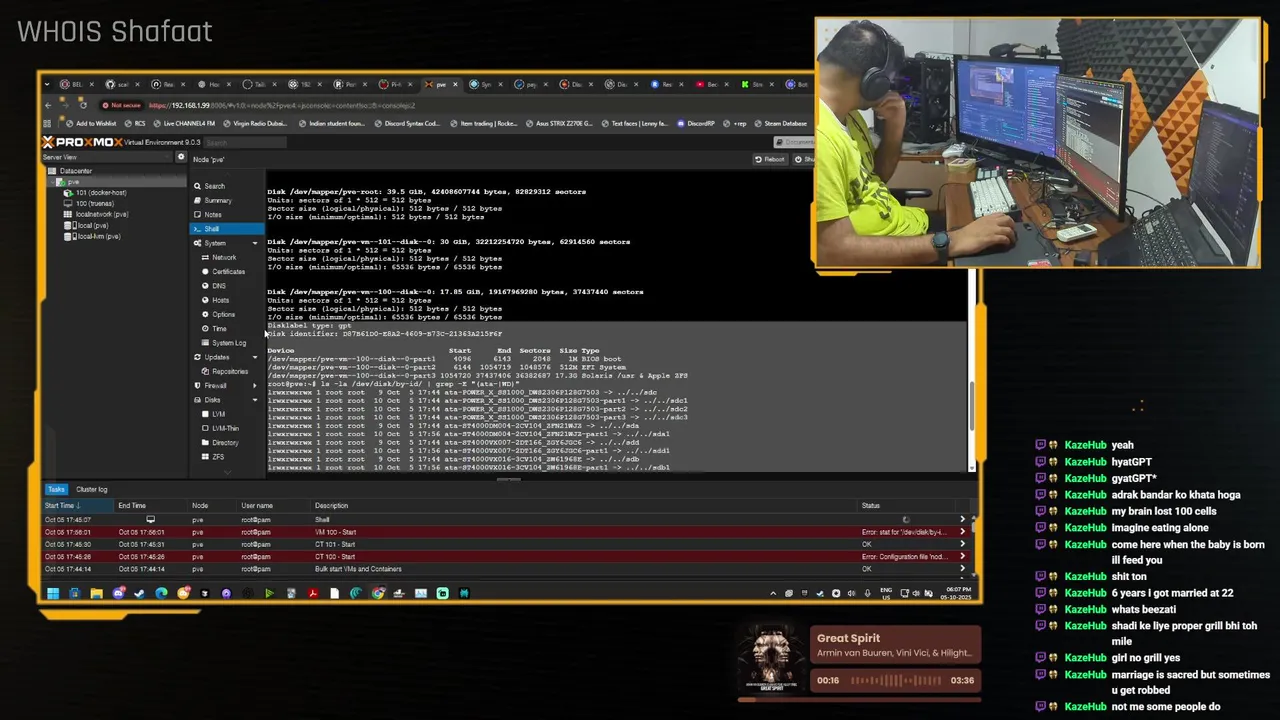Expand the Bulk start VMs task row
The width and height of the screenshot is (1280, 720).
point(962,569)
